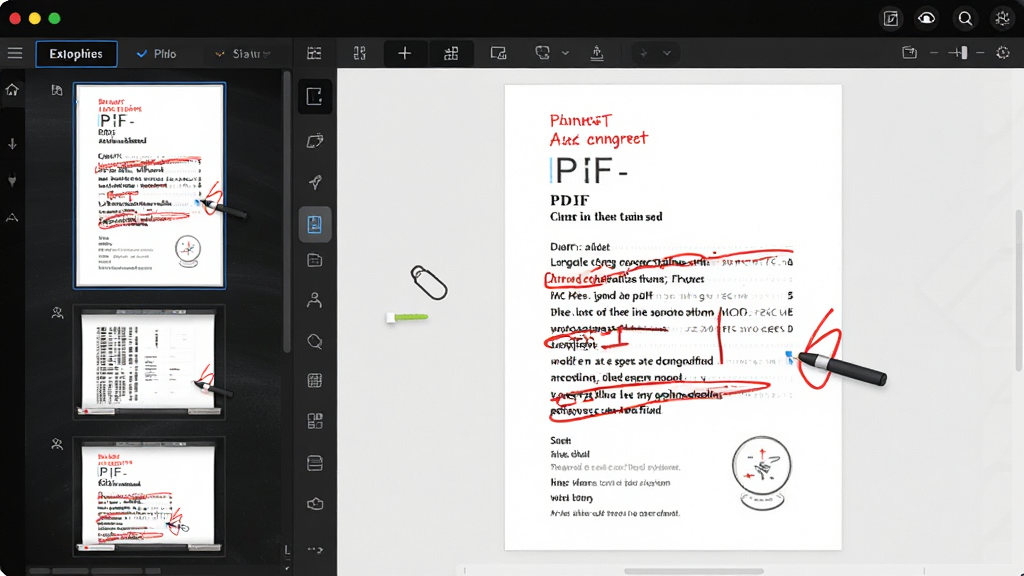Switch to the Plto tab
1024x576 pixels.
[x=157, y=54]
